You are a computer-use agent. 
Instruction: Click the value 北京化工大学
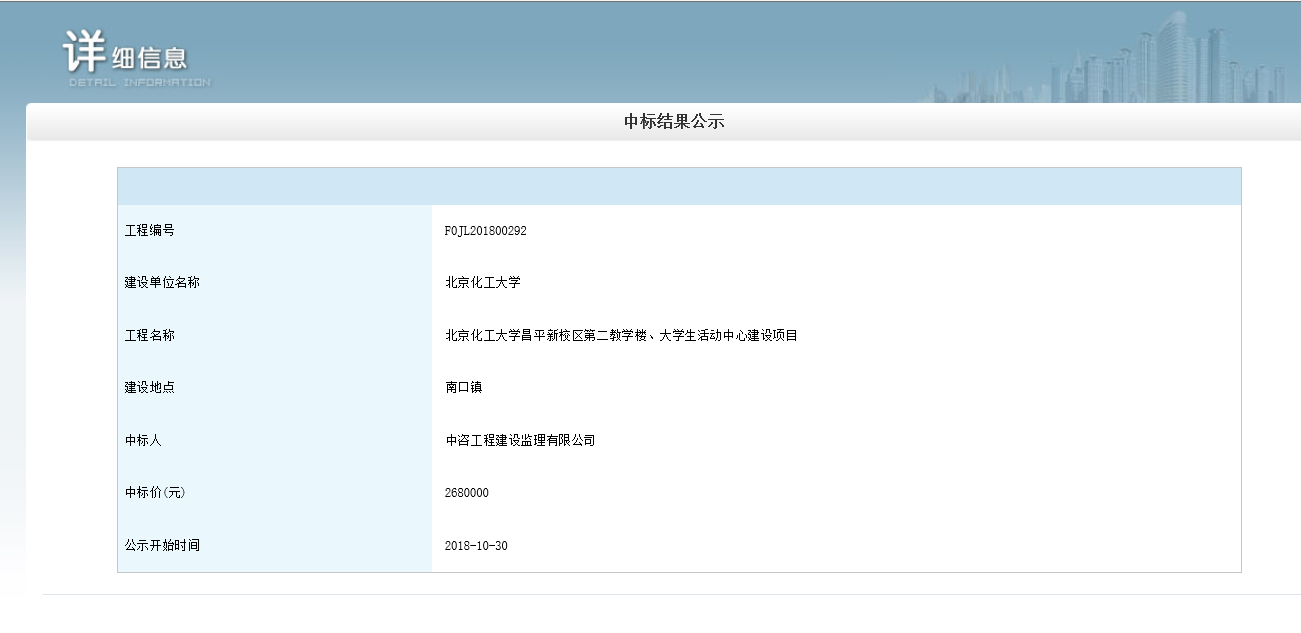[483, 283]
